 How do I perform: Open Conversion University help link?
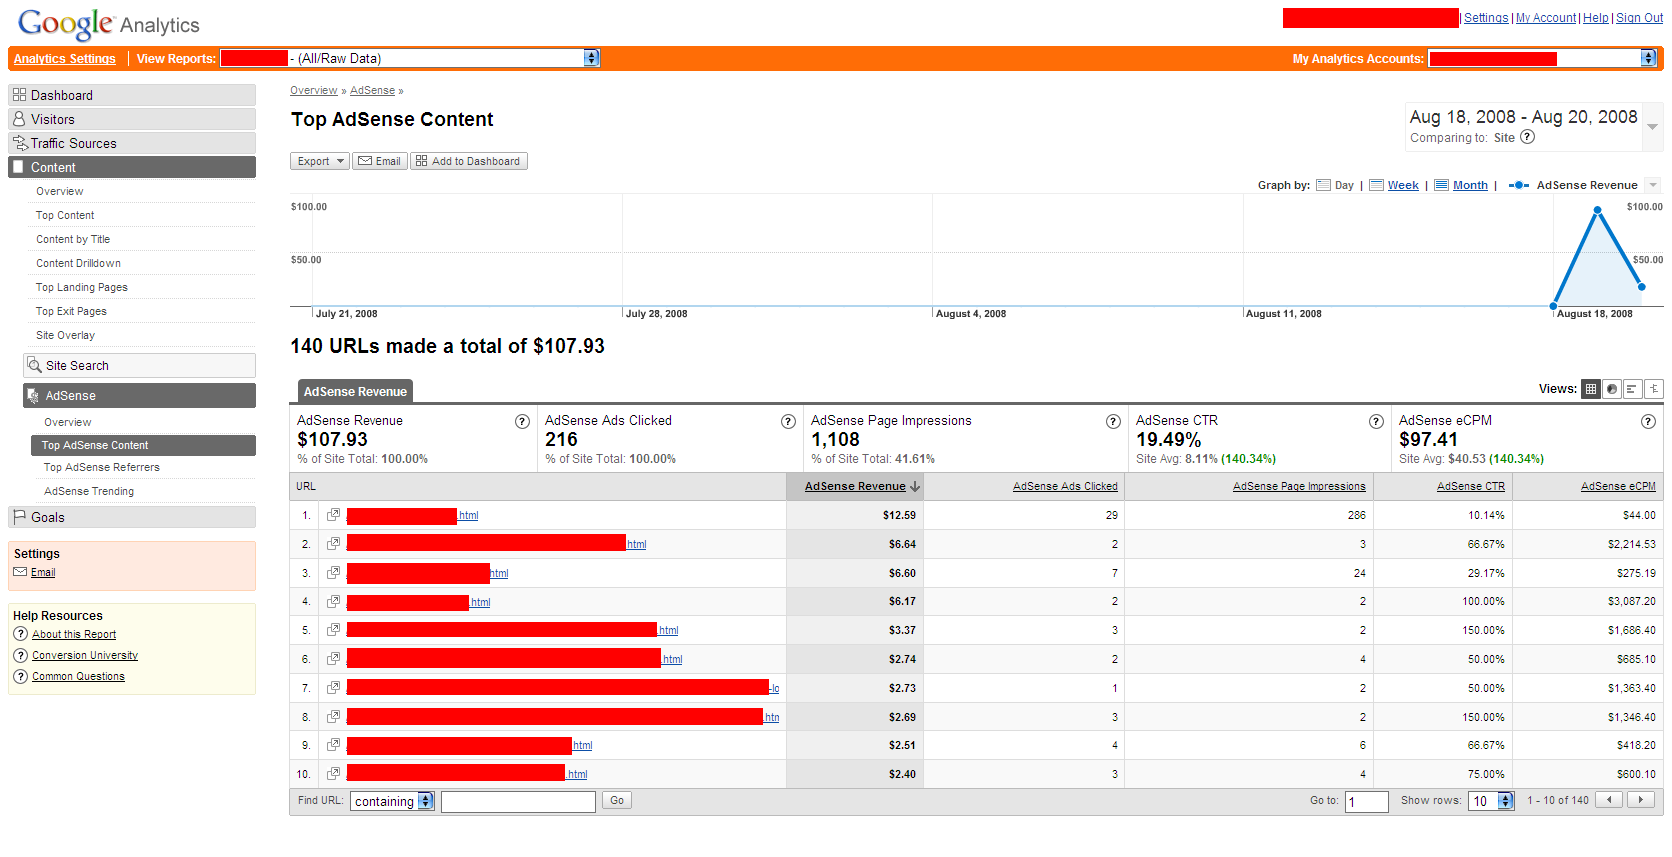click(85, 655)
